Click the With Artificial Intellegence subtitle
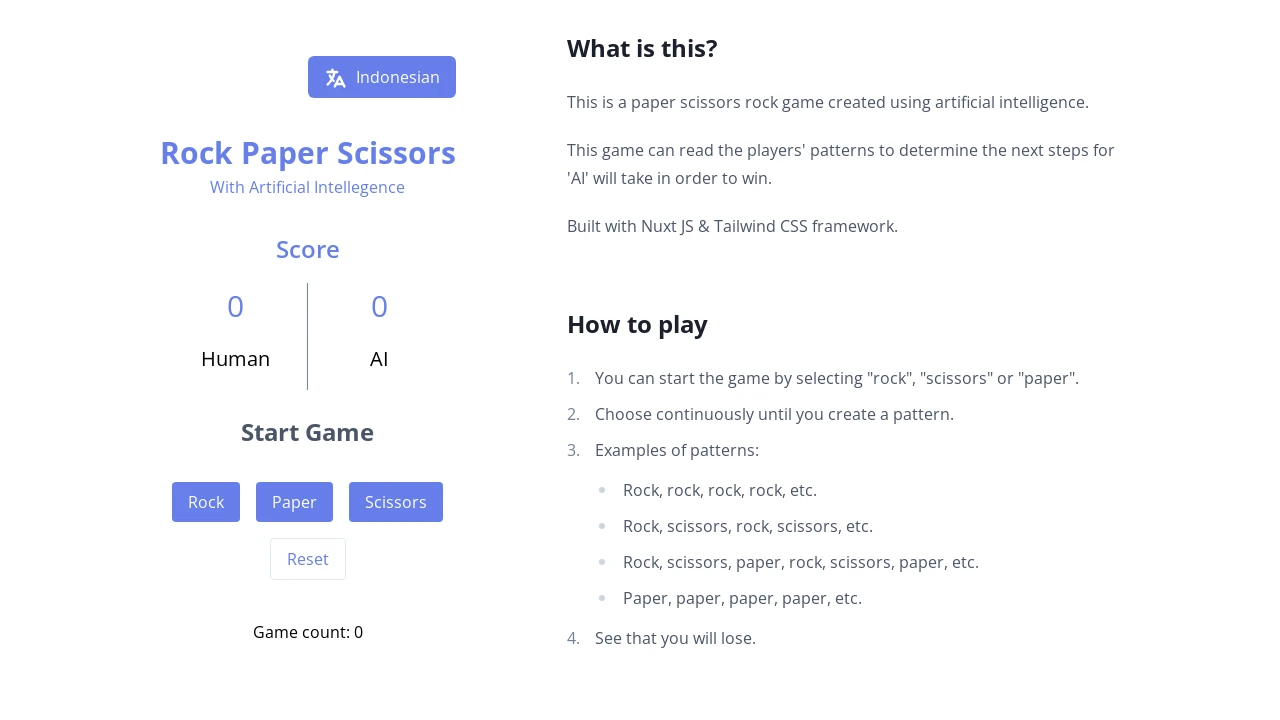1280x720 pixels. pos(308,187)
